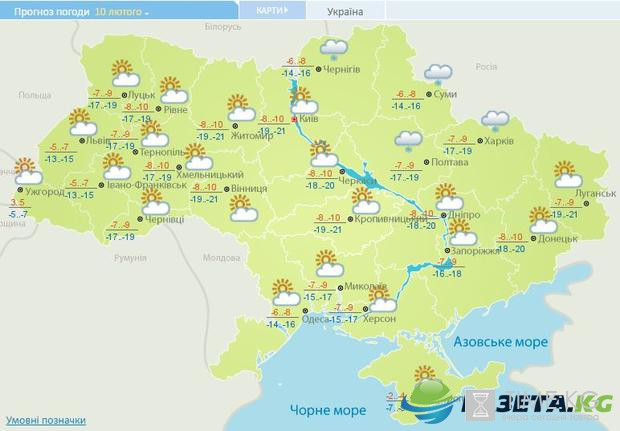This screenshot has width=620, height=431.
Task: Click the sun-cloud icon above Миколаїв
Action: [330, 263]
